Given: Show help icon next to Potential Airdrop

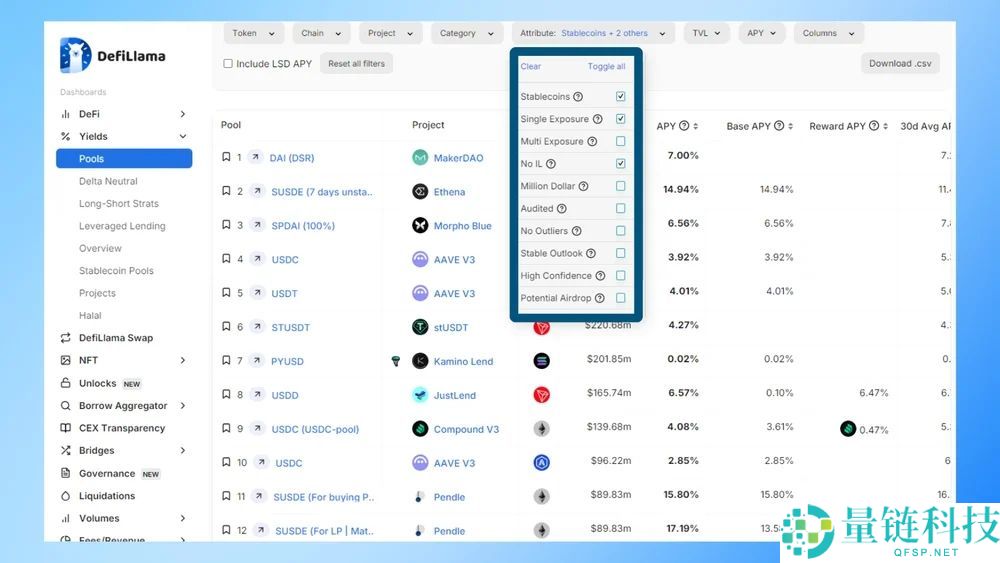Looking at the screenshot, I should point(599,298).
